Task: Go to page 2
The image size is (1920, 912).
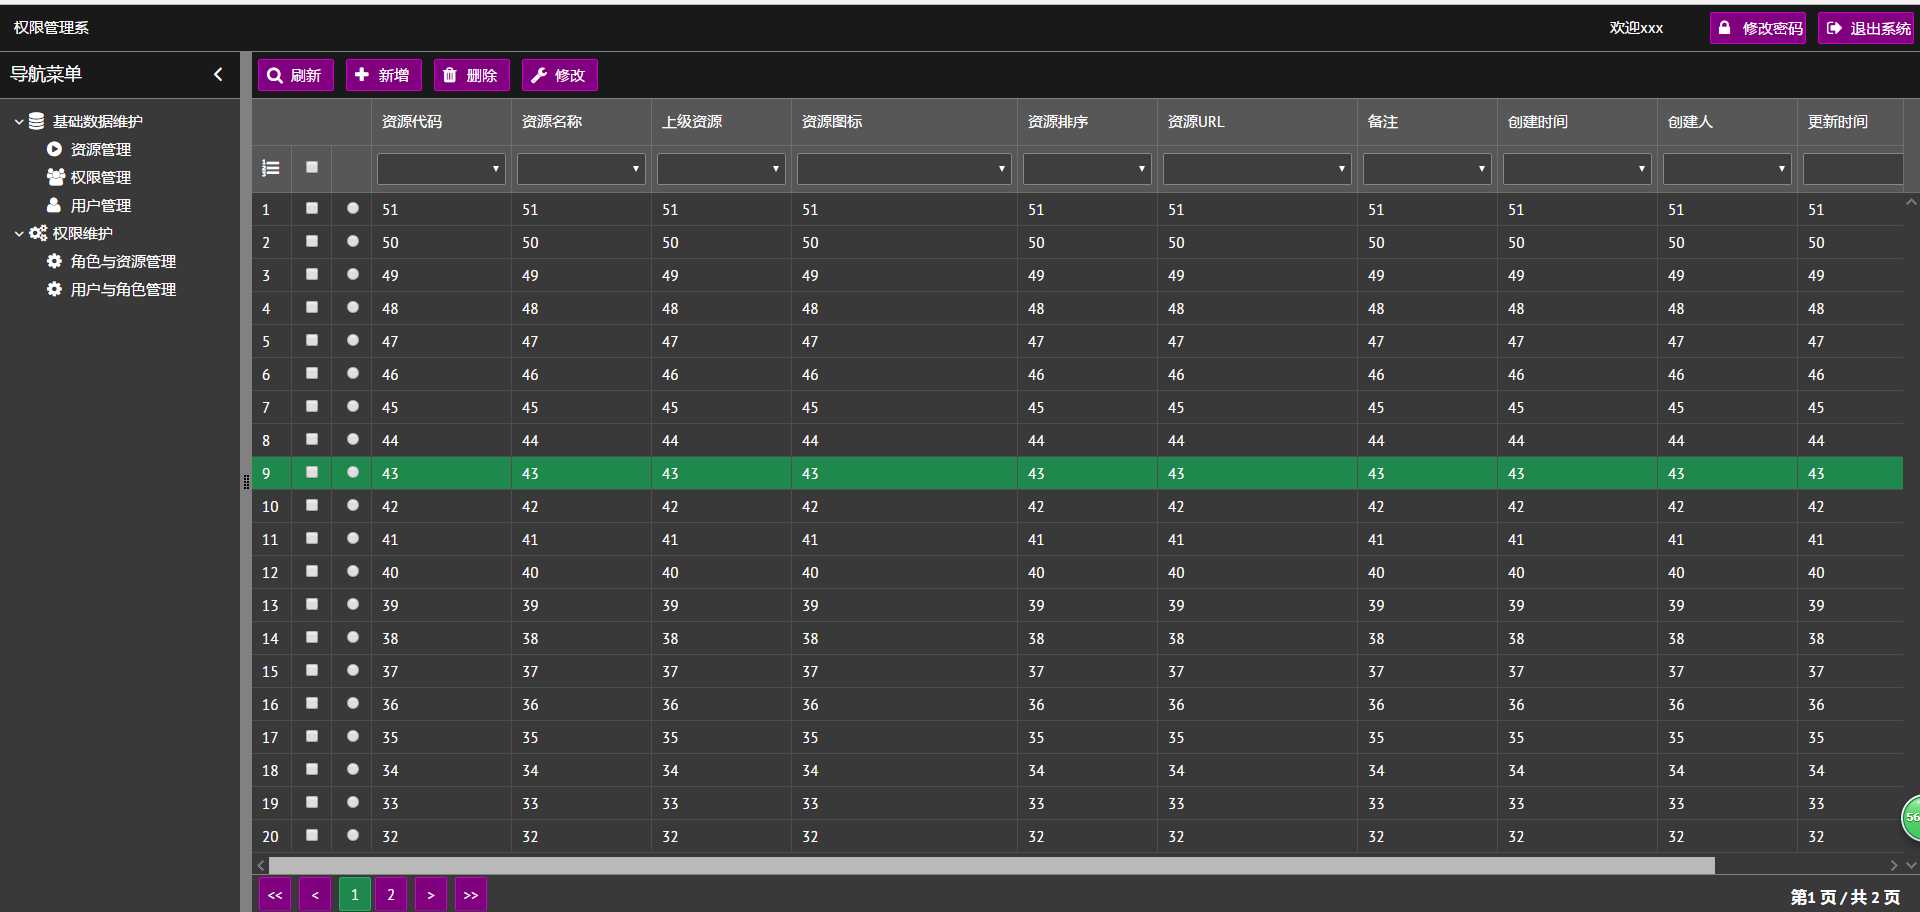Action: click(391, 894)
